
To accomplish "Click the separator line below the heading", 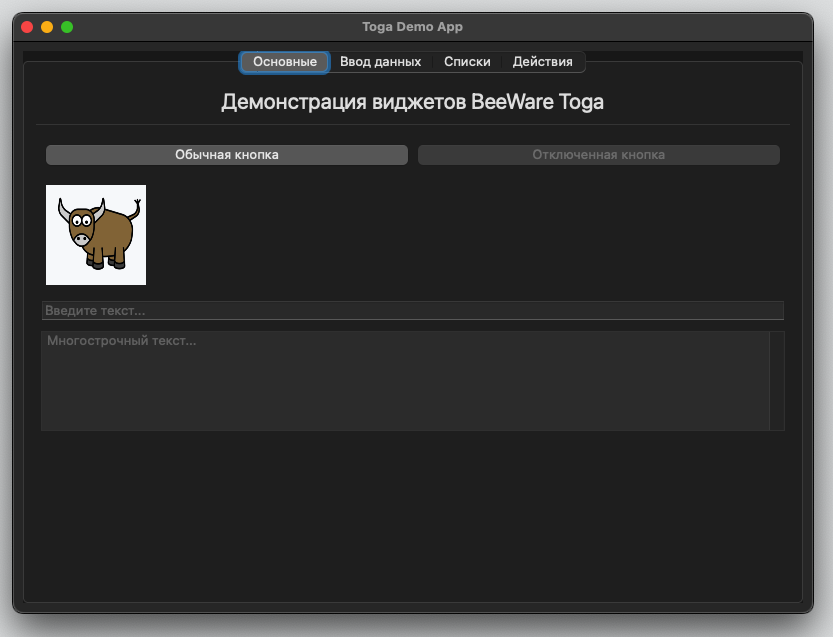I will [x=412, y=123].
